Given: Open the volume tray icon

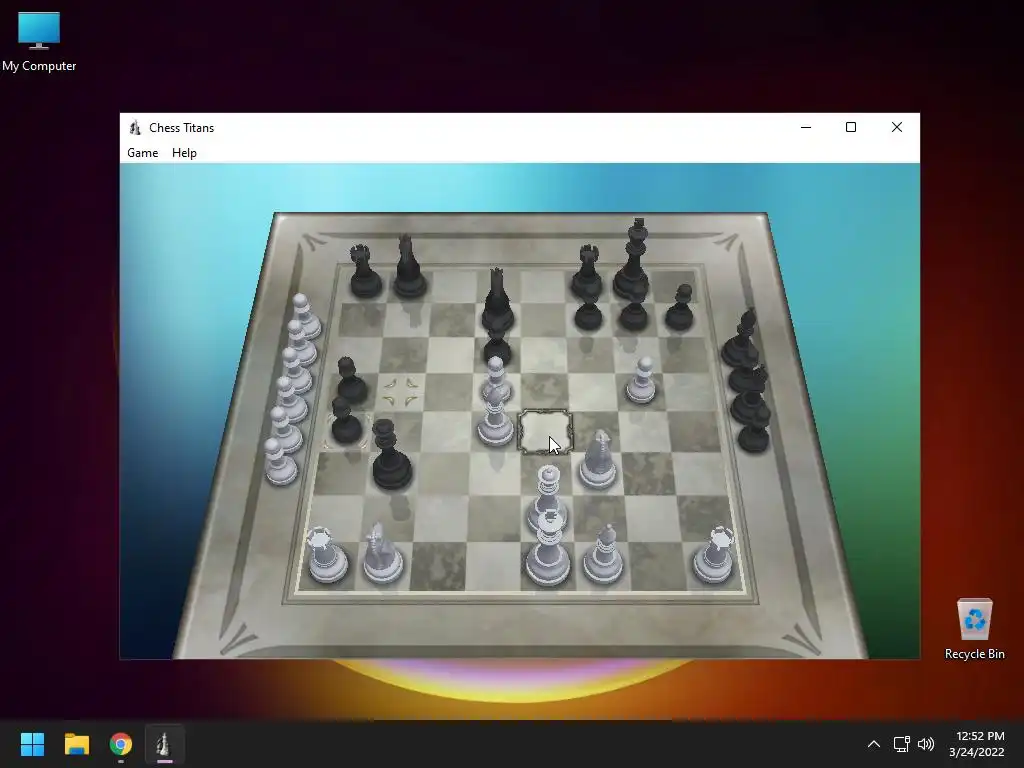Looking at the screenshot, I should pyautogui.click(x=925, y=744).
